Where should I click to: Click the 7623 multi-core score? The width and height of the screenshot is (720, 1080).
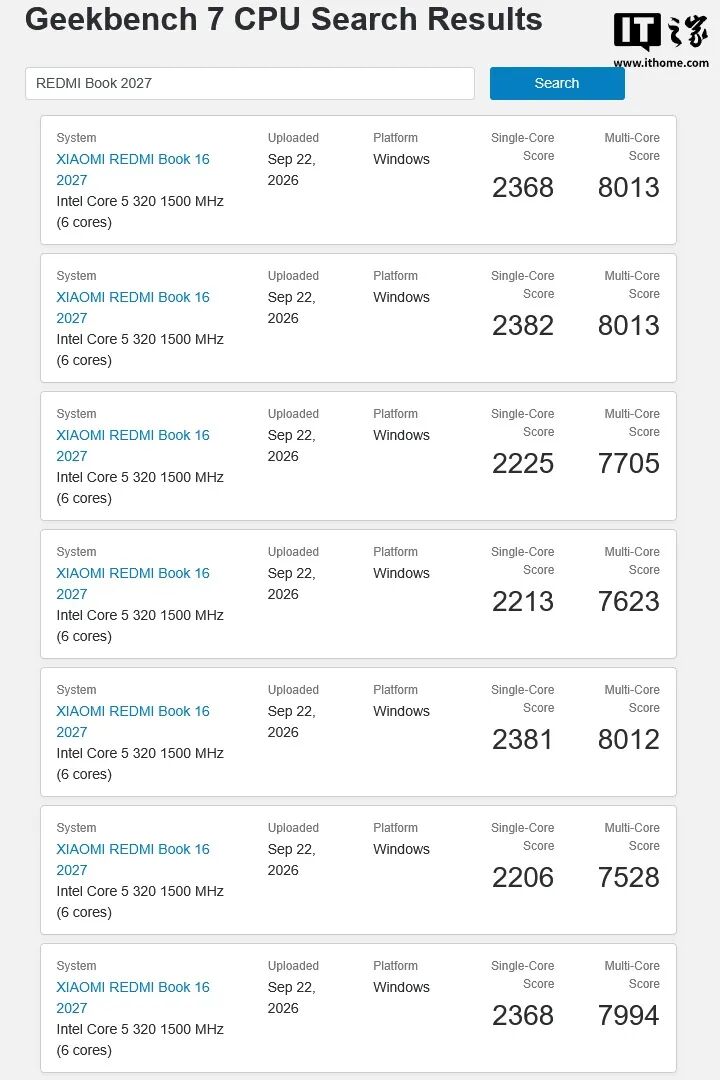[x=628, y=601]
